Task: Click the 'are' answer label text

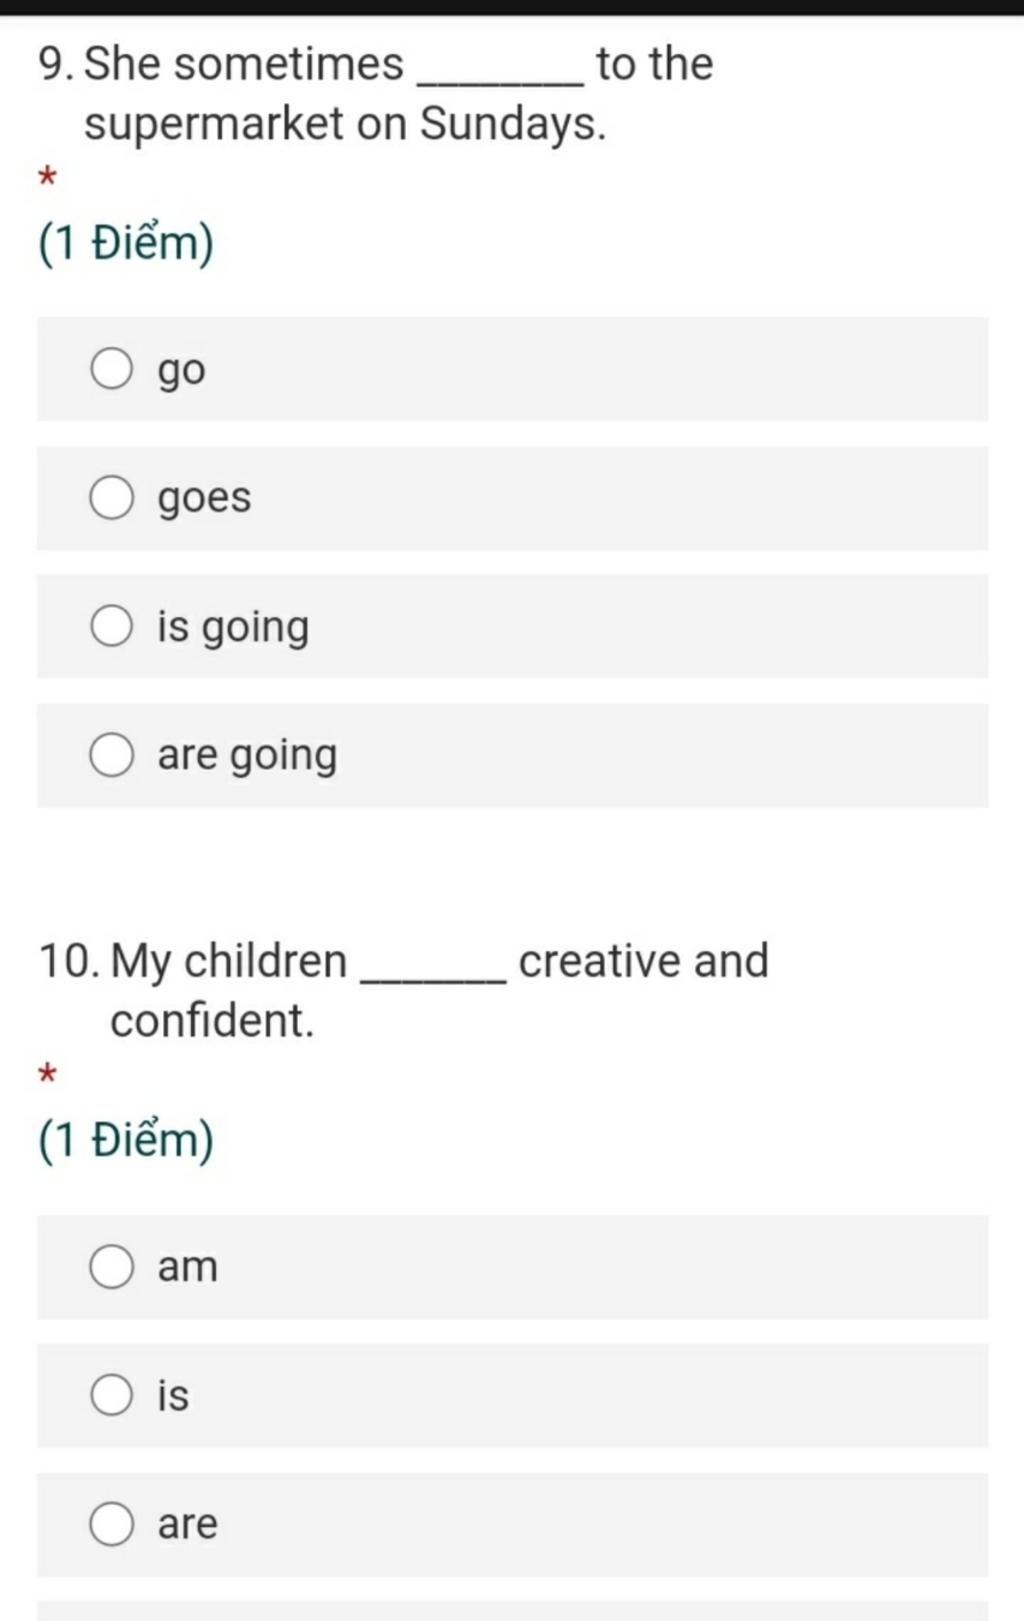Action: (187, 1525)
